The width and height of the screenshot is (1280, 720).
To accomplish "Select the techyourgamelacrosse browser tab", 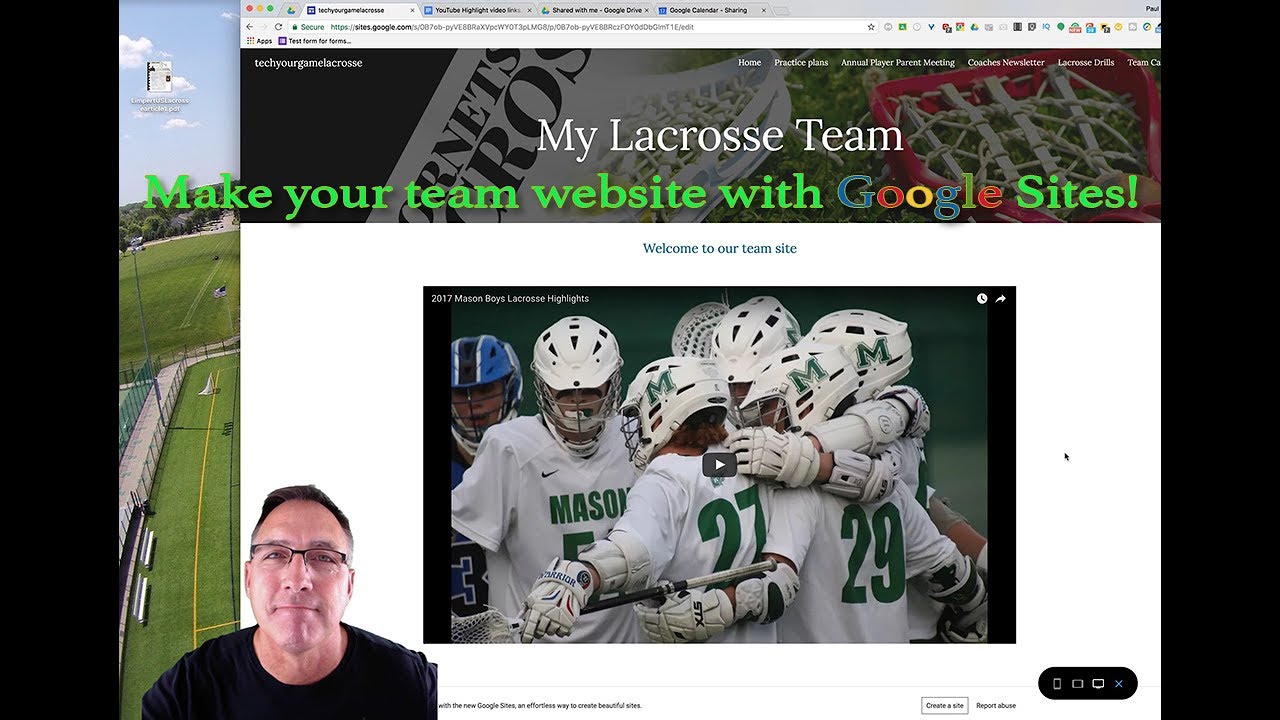I will (x=358, y=10).
